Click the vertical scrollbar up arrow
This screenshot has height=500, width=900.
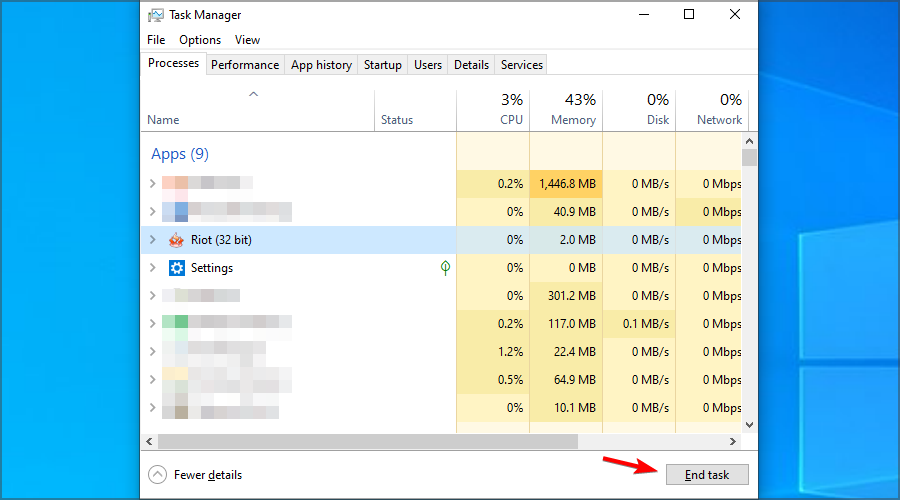point(749,141)
